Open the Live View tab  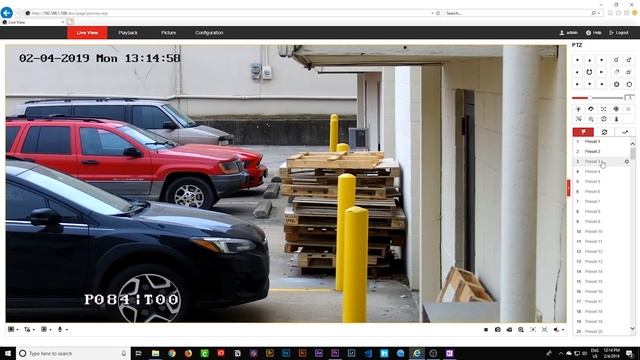87,33
